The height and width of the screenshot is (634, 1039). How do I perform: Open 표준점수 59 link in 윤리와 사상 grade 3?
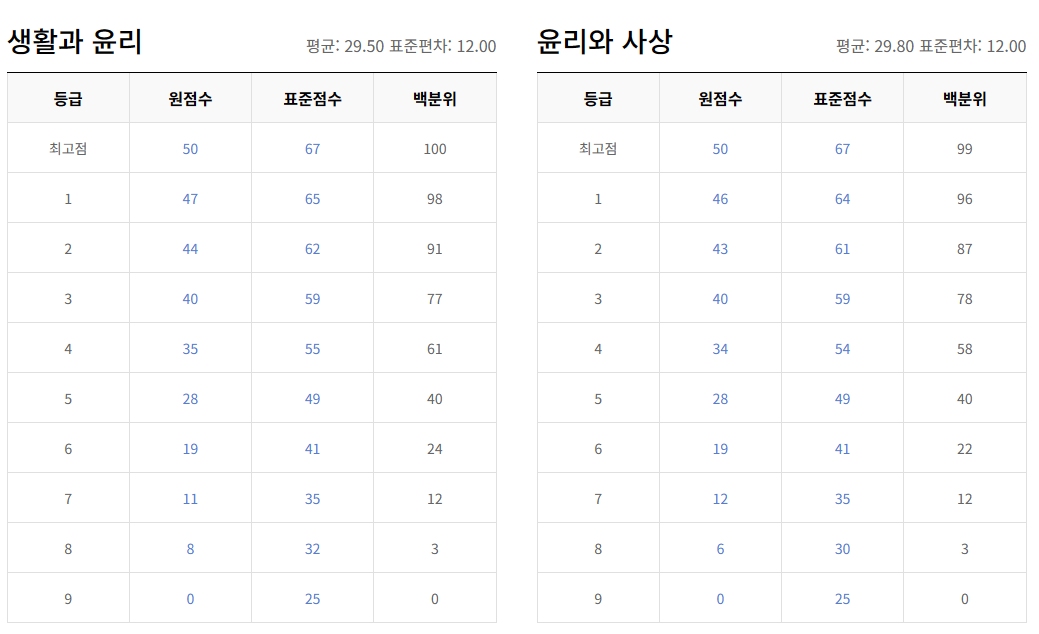point(842,299)
